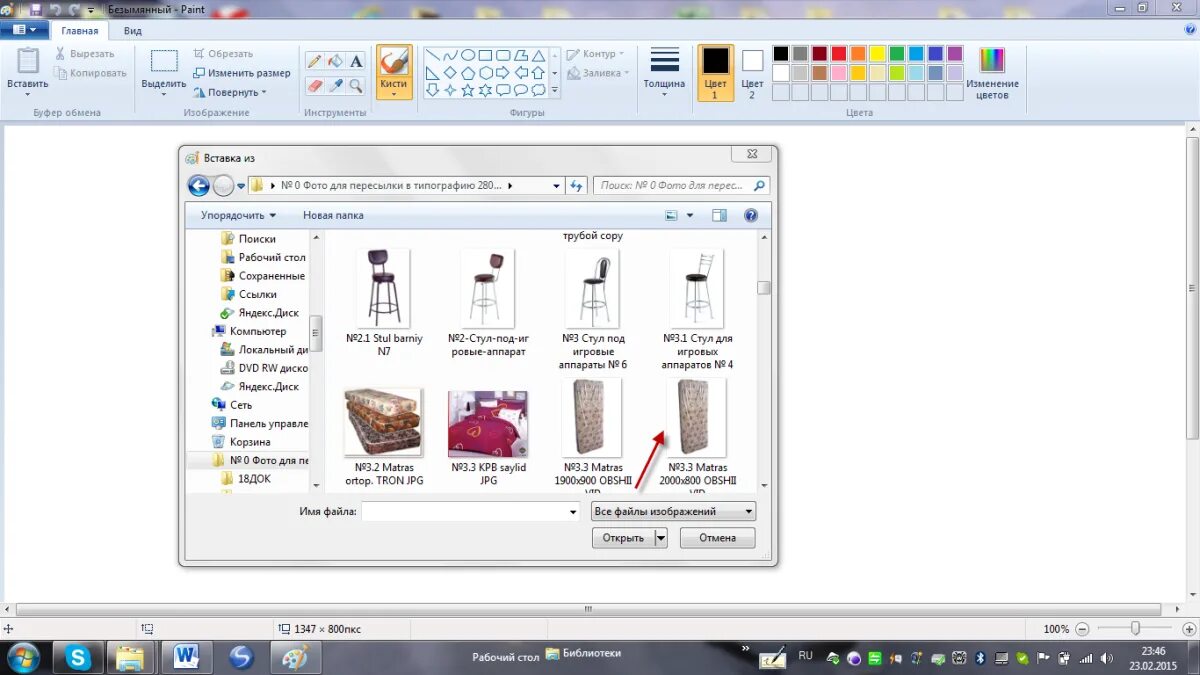Switch to the Главная ribbon tab
This screenshot has height=675, width=1200.
point(79,30)
